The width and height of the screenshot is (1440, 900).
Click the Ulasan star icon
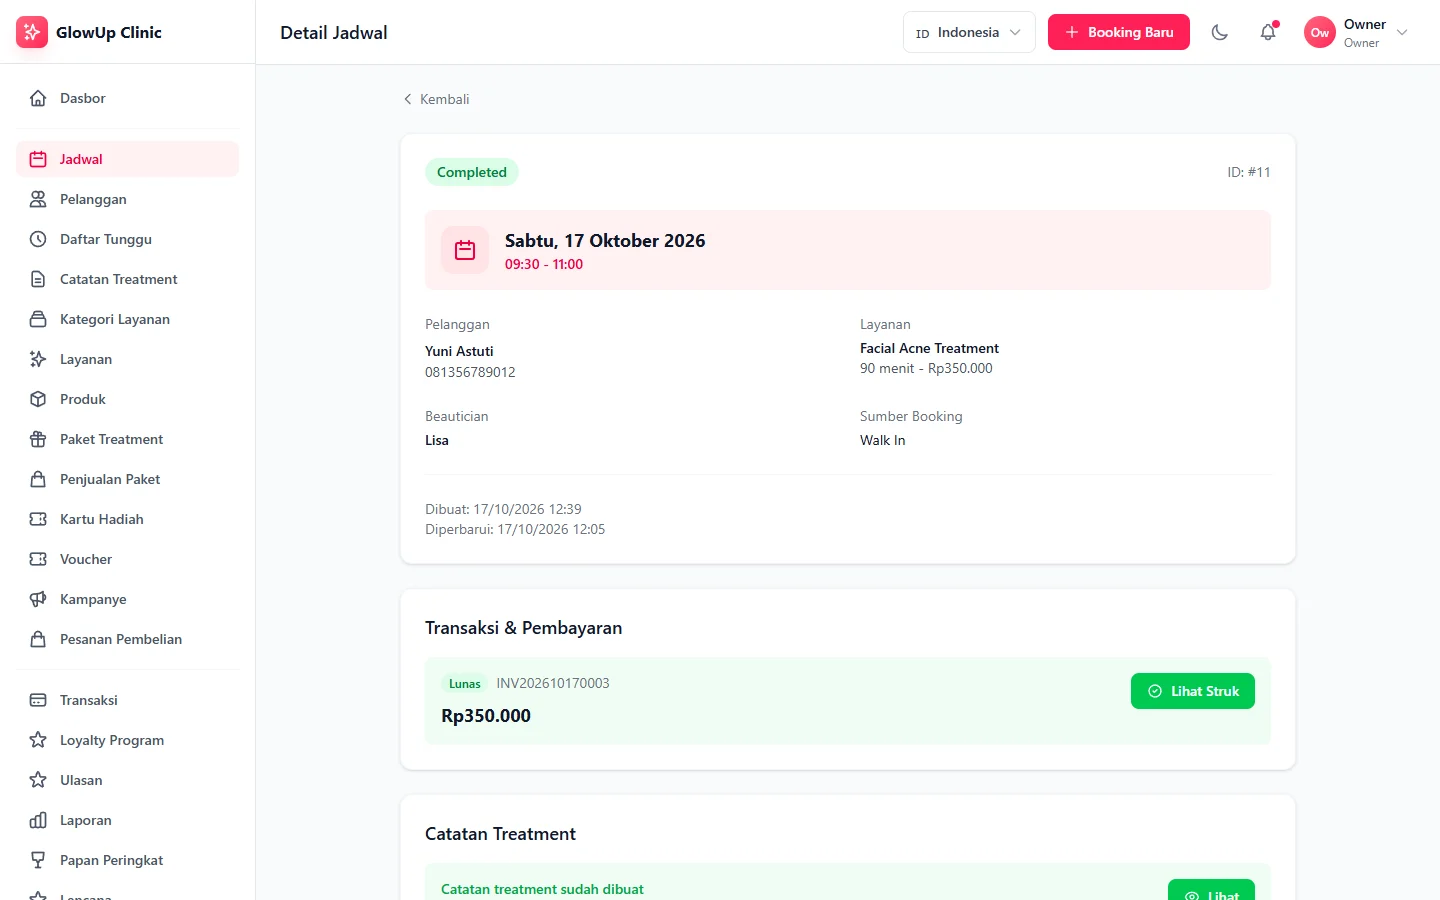38,780
